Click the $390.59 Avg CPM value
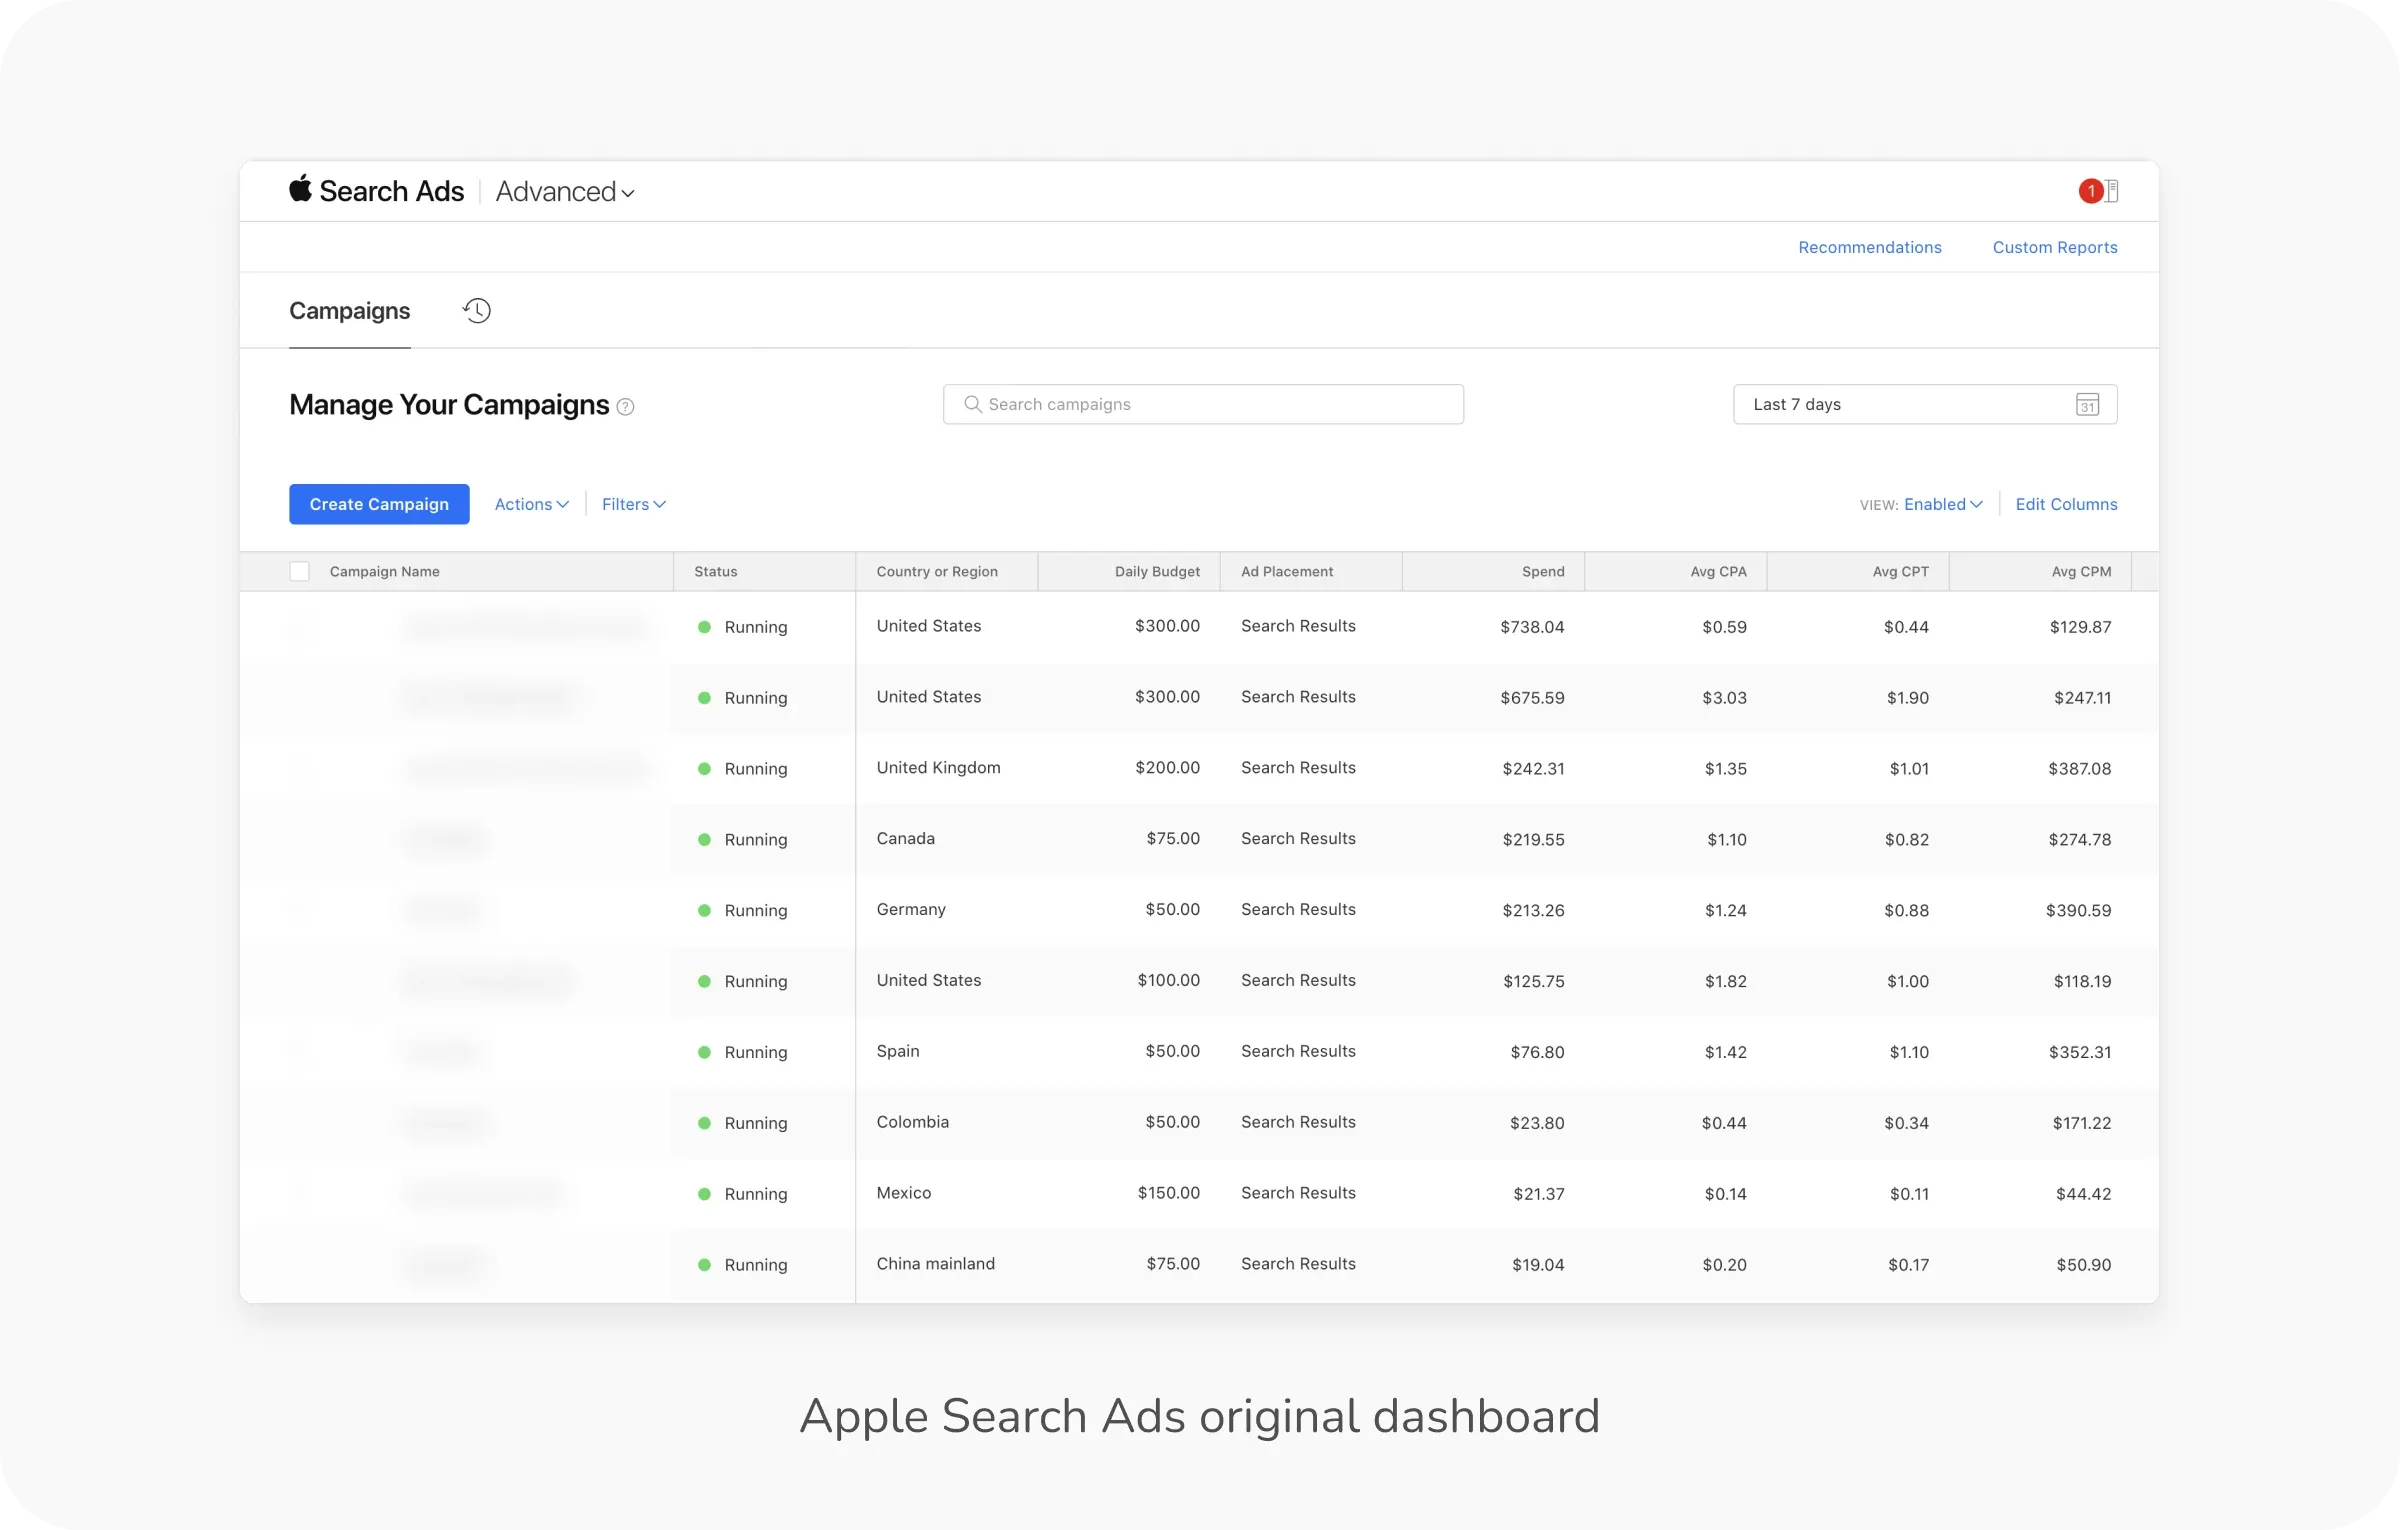2400x1530 pixels. (x=2078, y=910)
